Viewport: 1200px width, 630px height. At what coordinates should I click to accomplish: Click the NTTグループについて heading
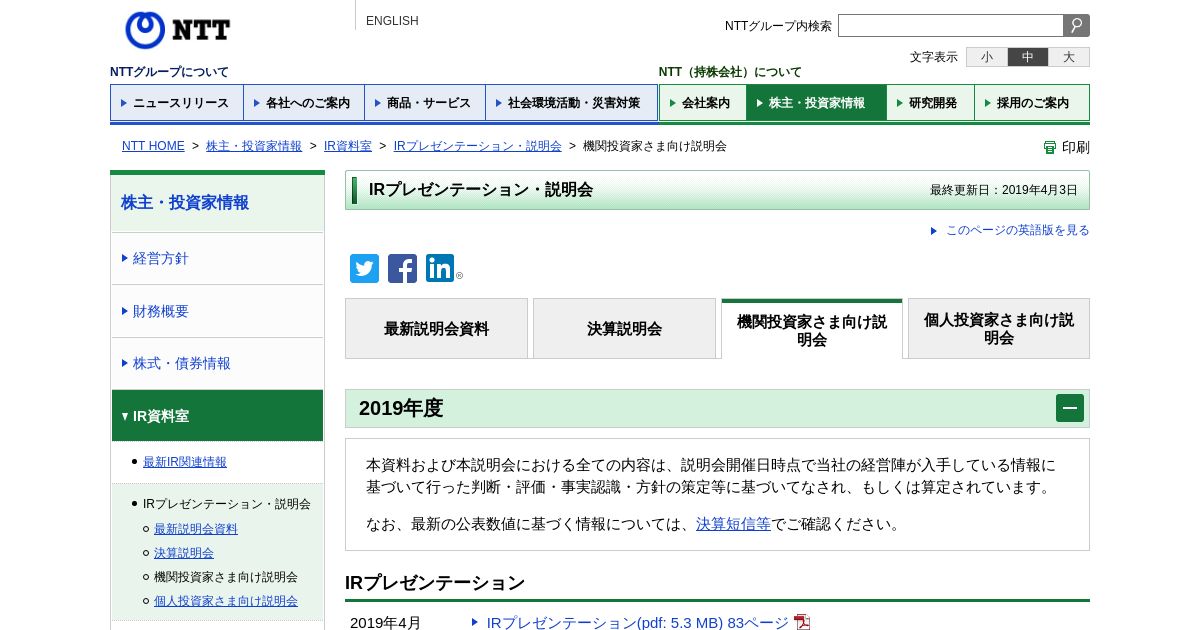coord(169,72)
